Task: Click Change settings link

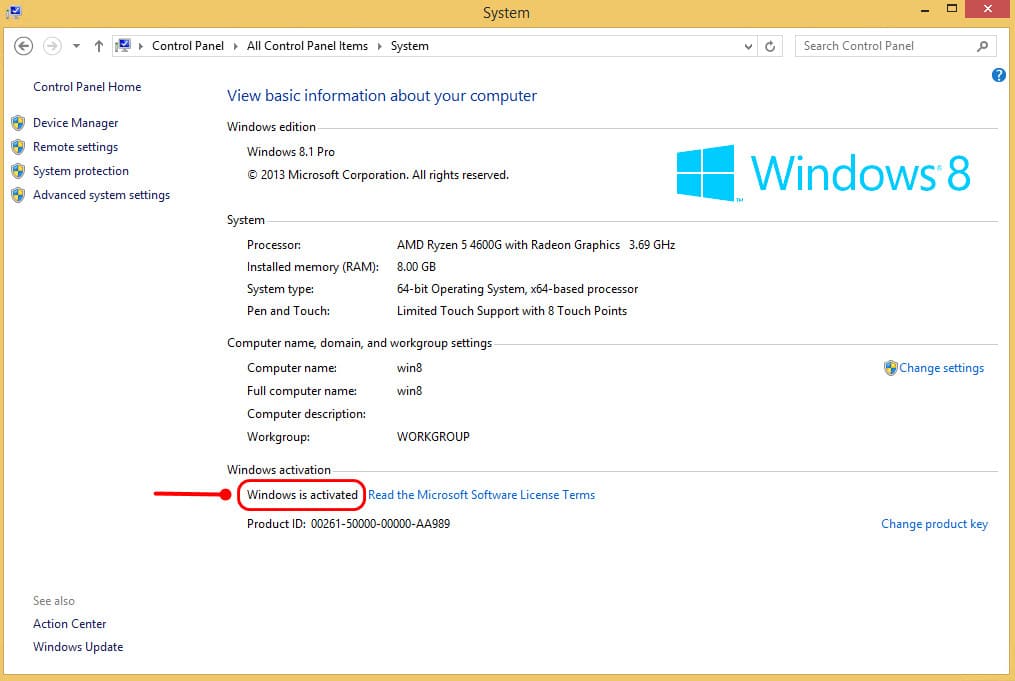Action: (x=941, y=368)
